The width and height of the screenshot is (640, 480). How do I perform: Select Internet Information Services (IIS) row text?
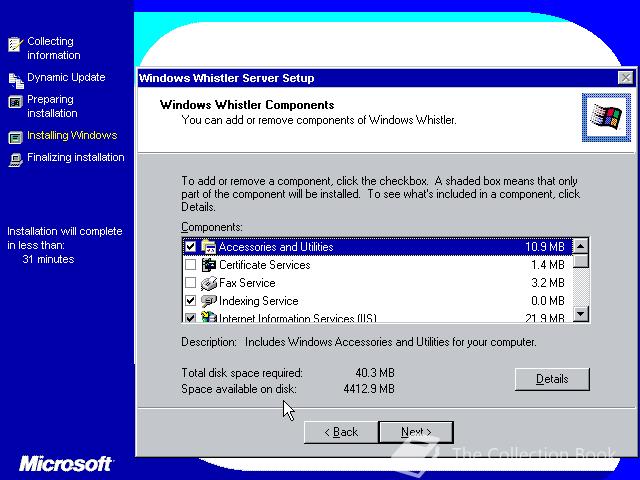click(x=298, y=318)
